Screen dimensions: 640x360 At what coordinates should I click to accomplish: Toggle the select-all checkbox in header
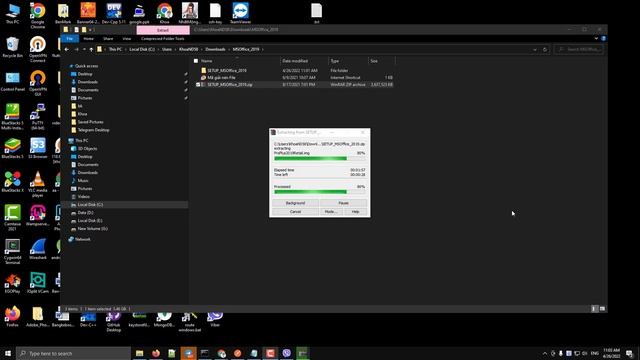196,61
